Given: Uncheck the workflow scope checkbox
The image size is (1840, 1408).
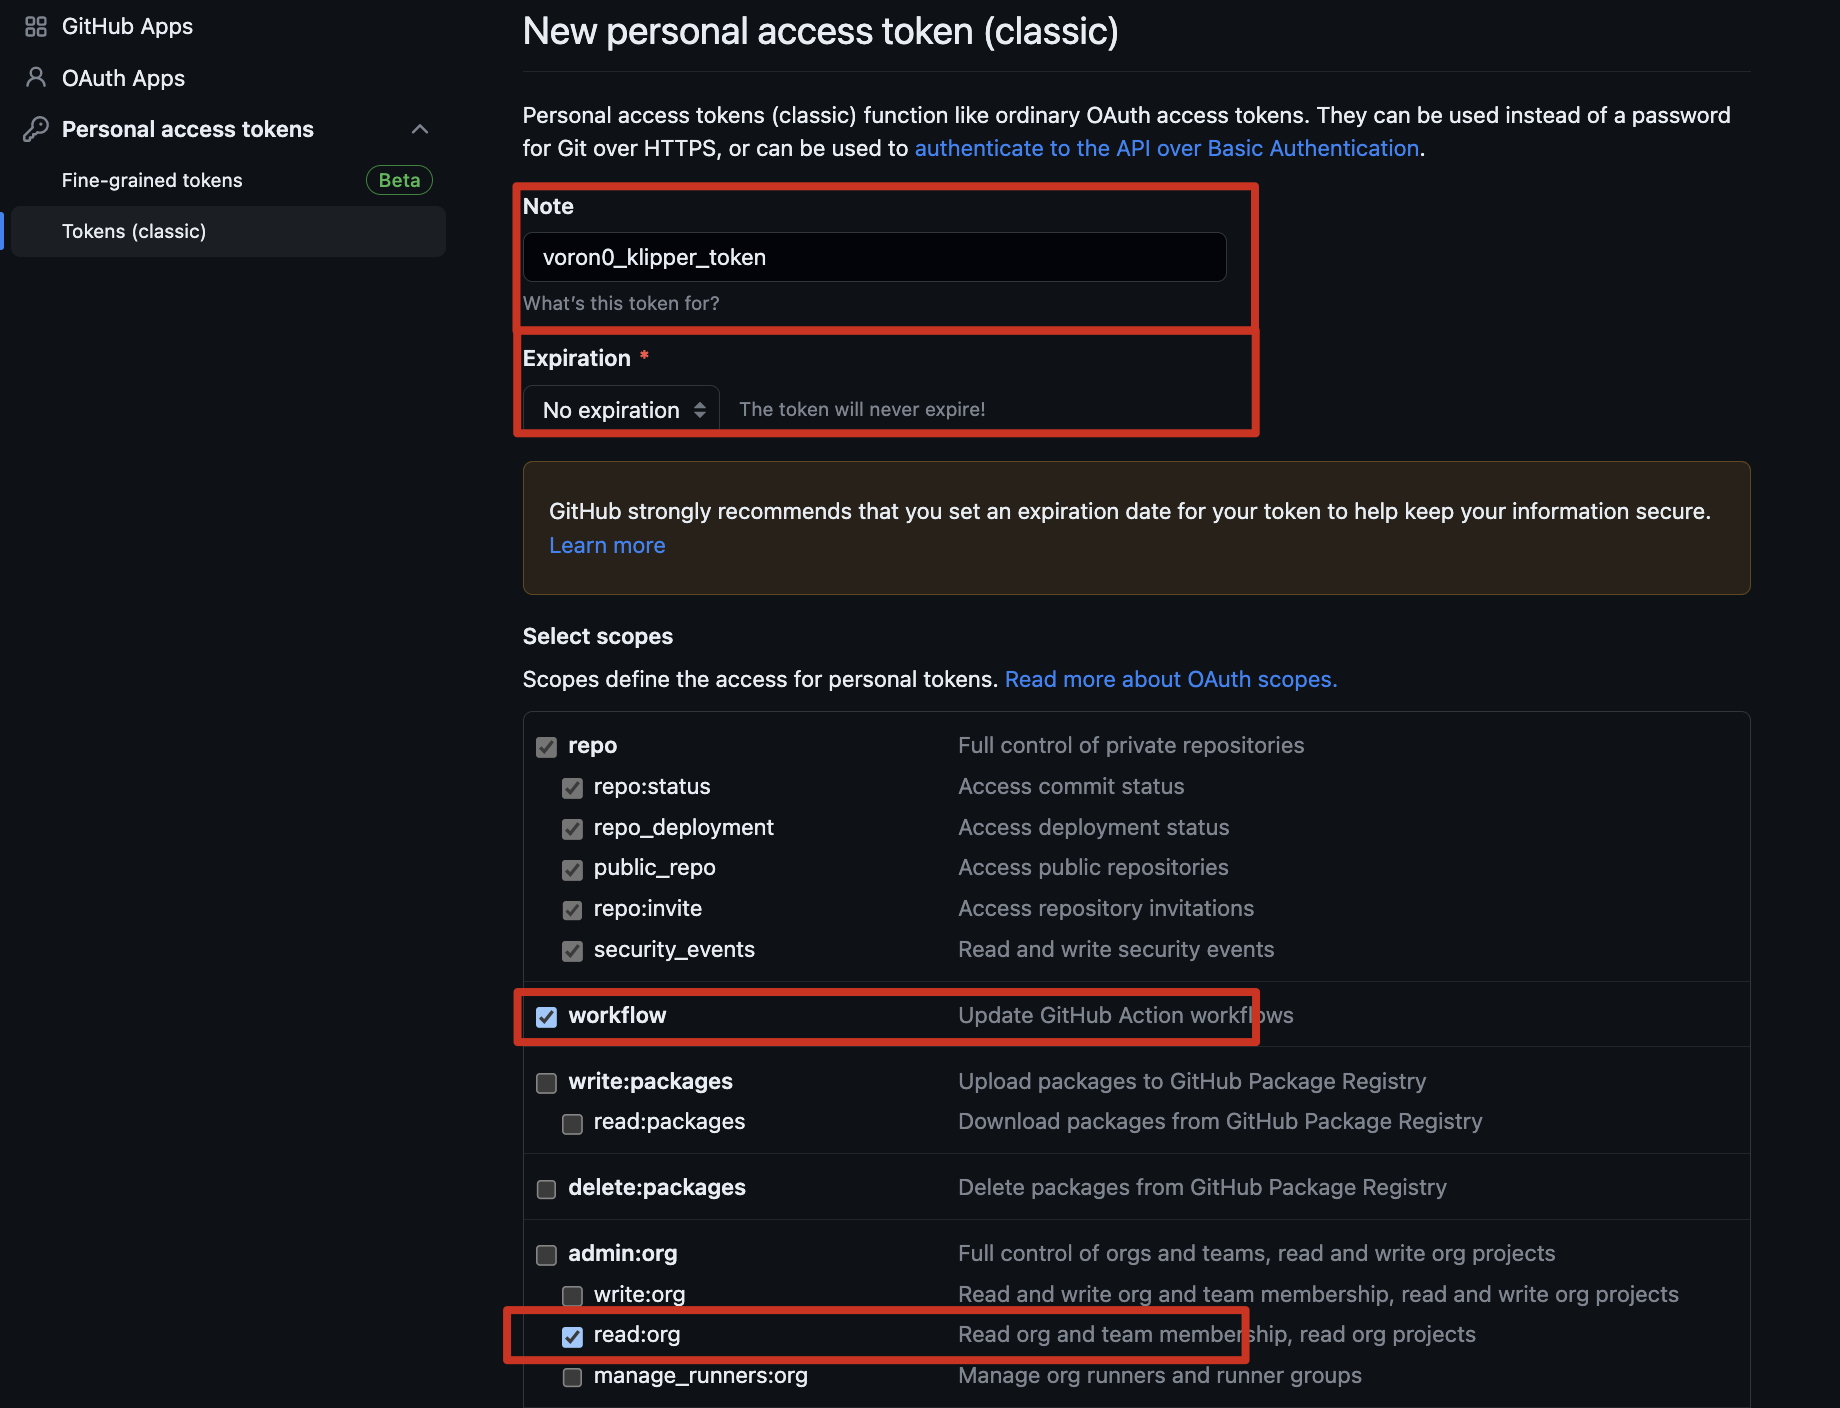Looking at the screenshot, I should [x=546, y=1017].
